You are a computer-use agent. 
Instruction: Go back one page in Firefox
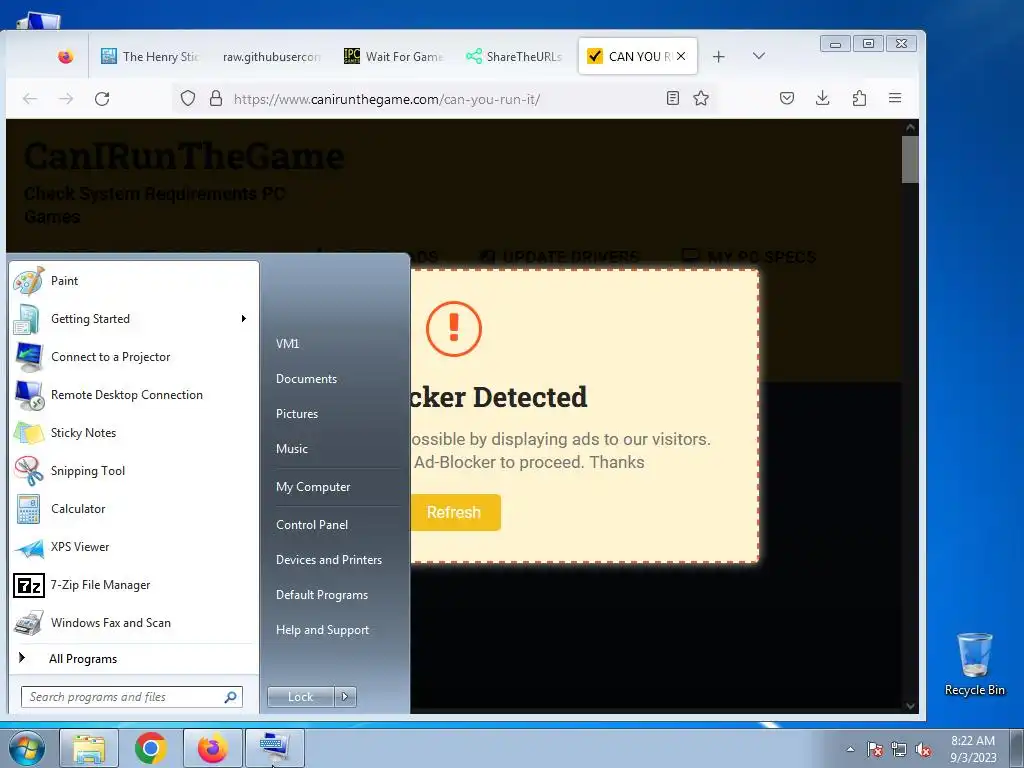pos(30,99)
